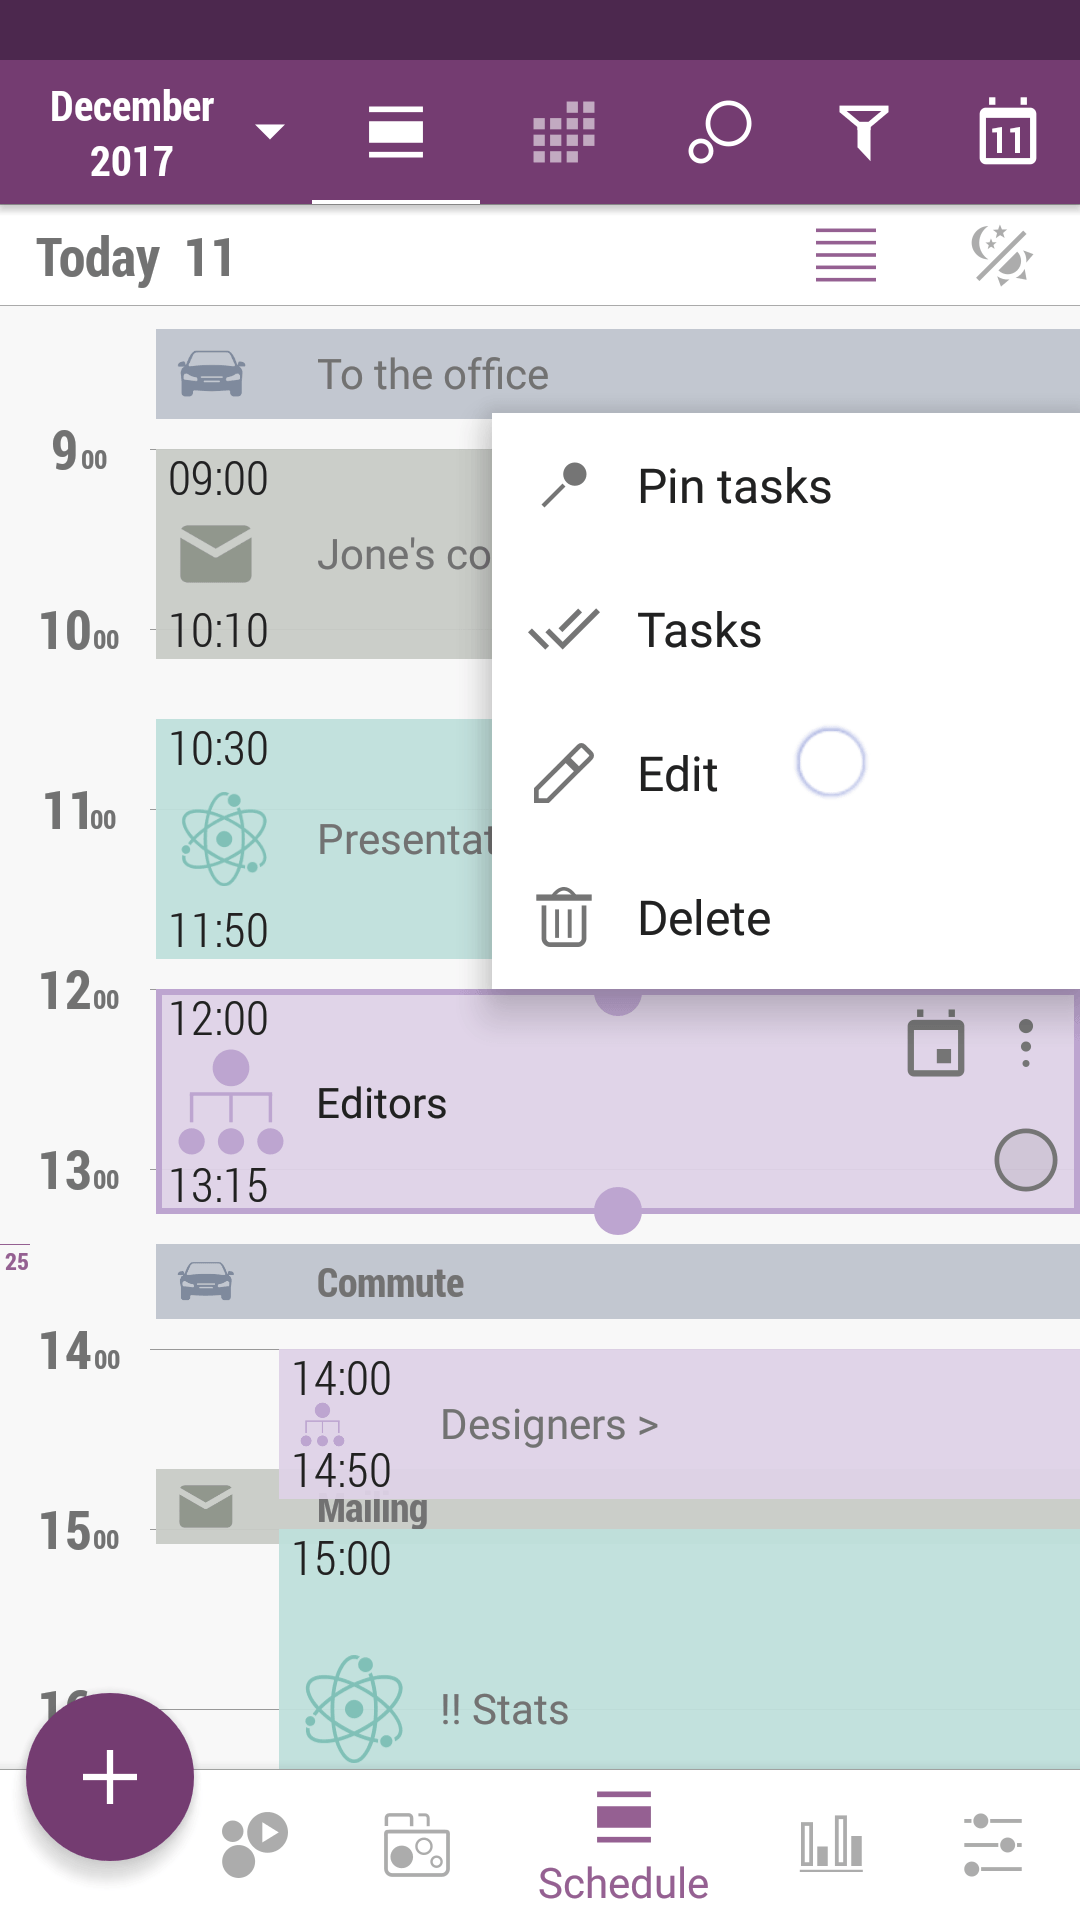
Task: Tap the night/day mode icon
Action: coord(1002,256)
